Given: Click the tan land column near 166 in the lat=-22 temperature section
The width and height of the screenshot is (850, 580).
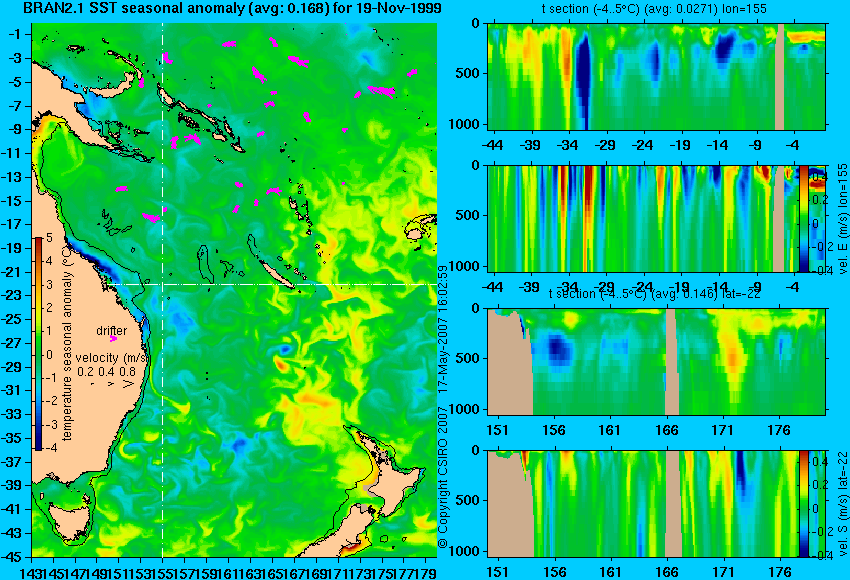Looking at the screenshot, I should [x=671, y=362].
